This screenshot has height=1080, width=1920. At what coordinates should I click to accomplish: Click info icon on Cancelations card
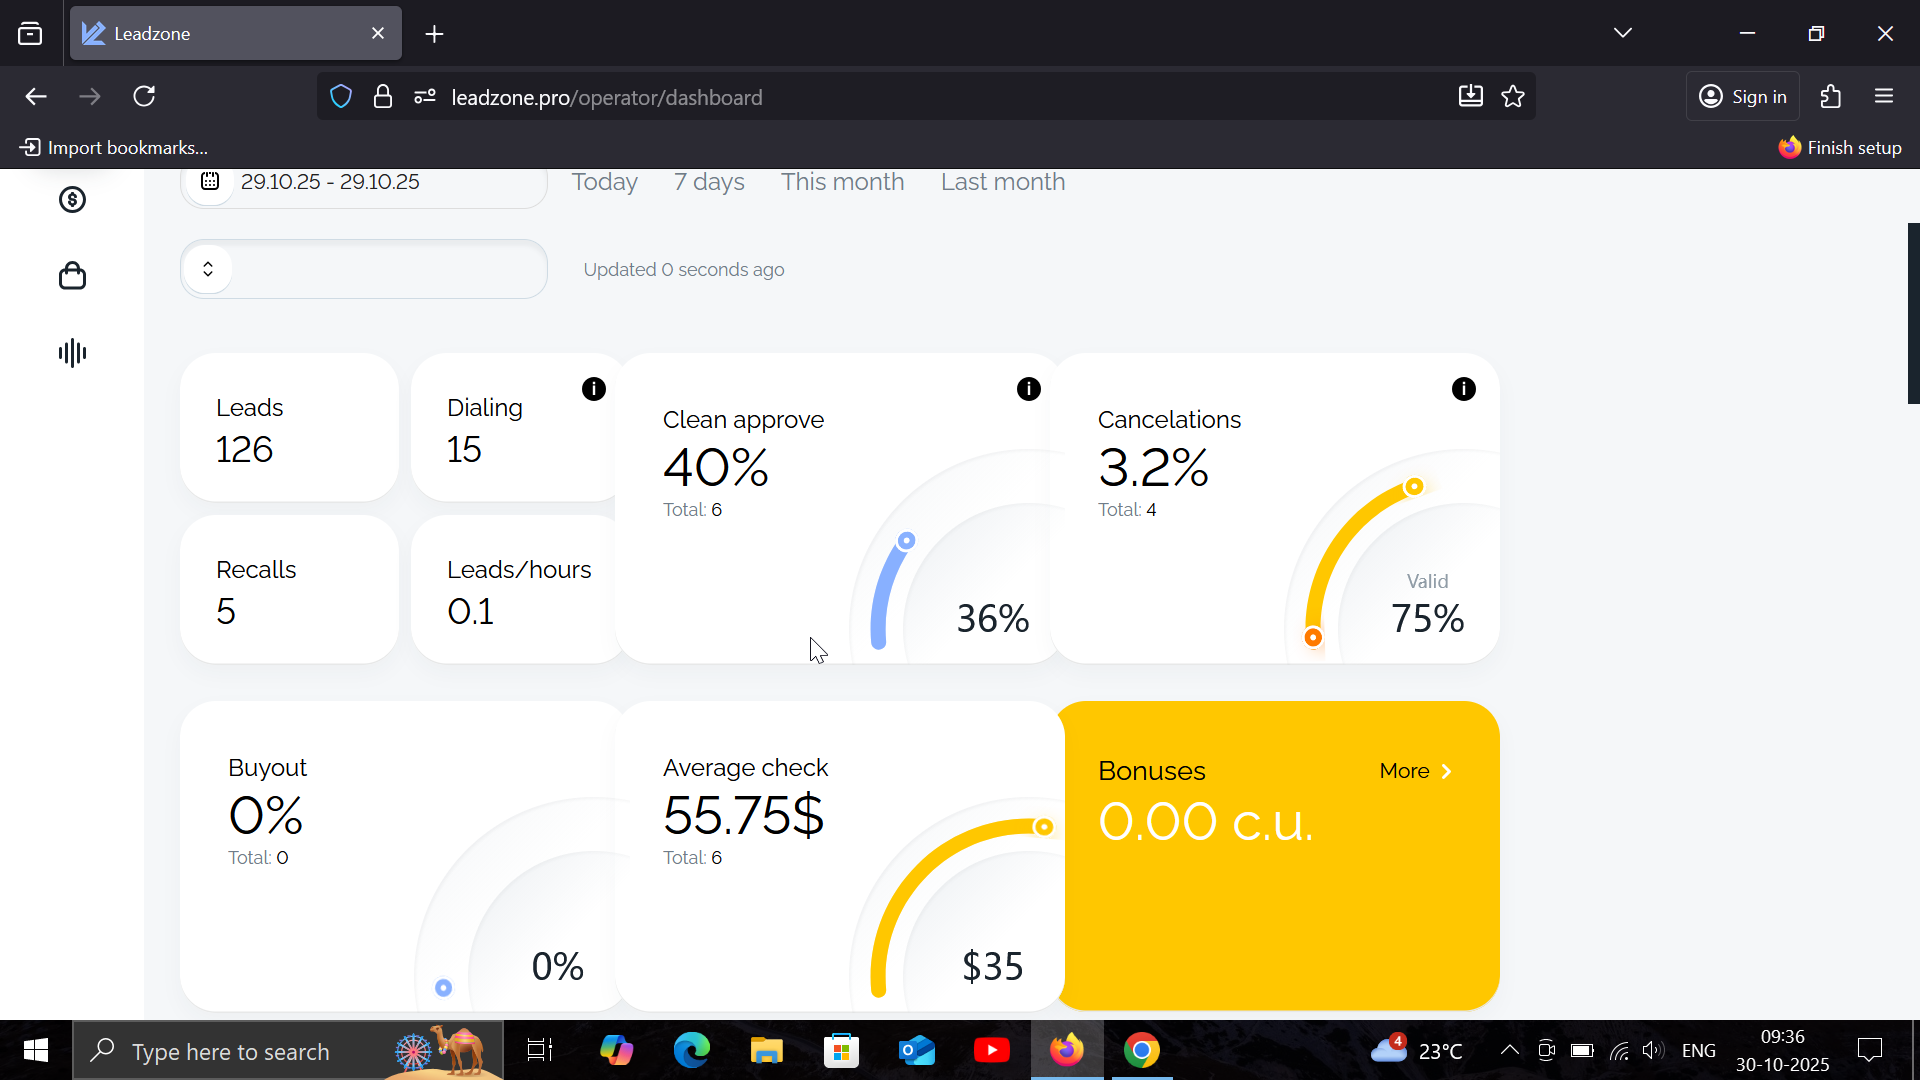click(x=1464, y=389)
